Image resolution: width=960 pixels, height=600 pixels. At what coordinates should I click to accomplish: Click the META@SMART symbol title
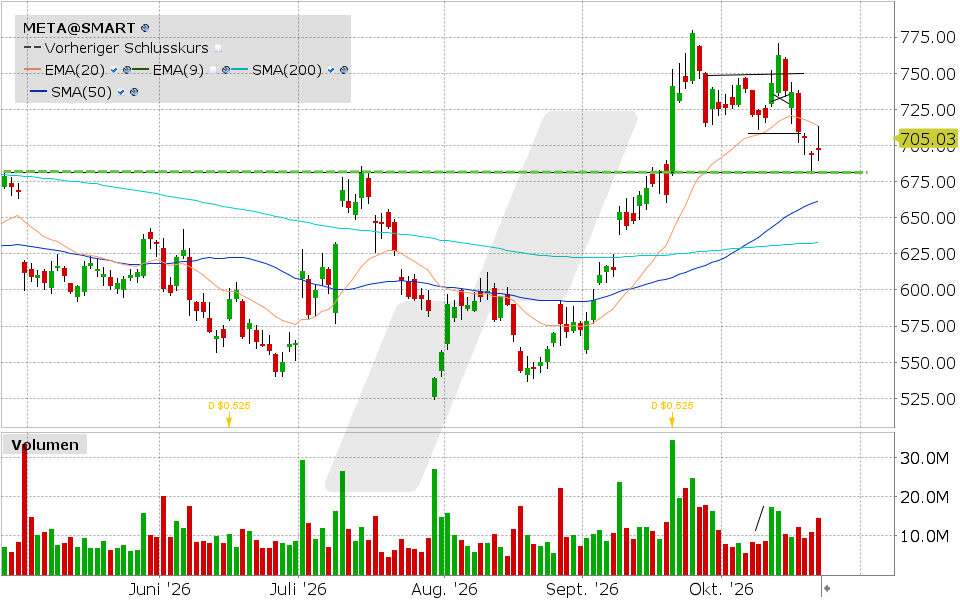coord(79,28)
